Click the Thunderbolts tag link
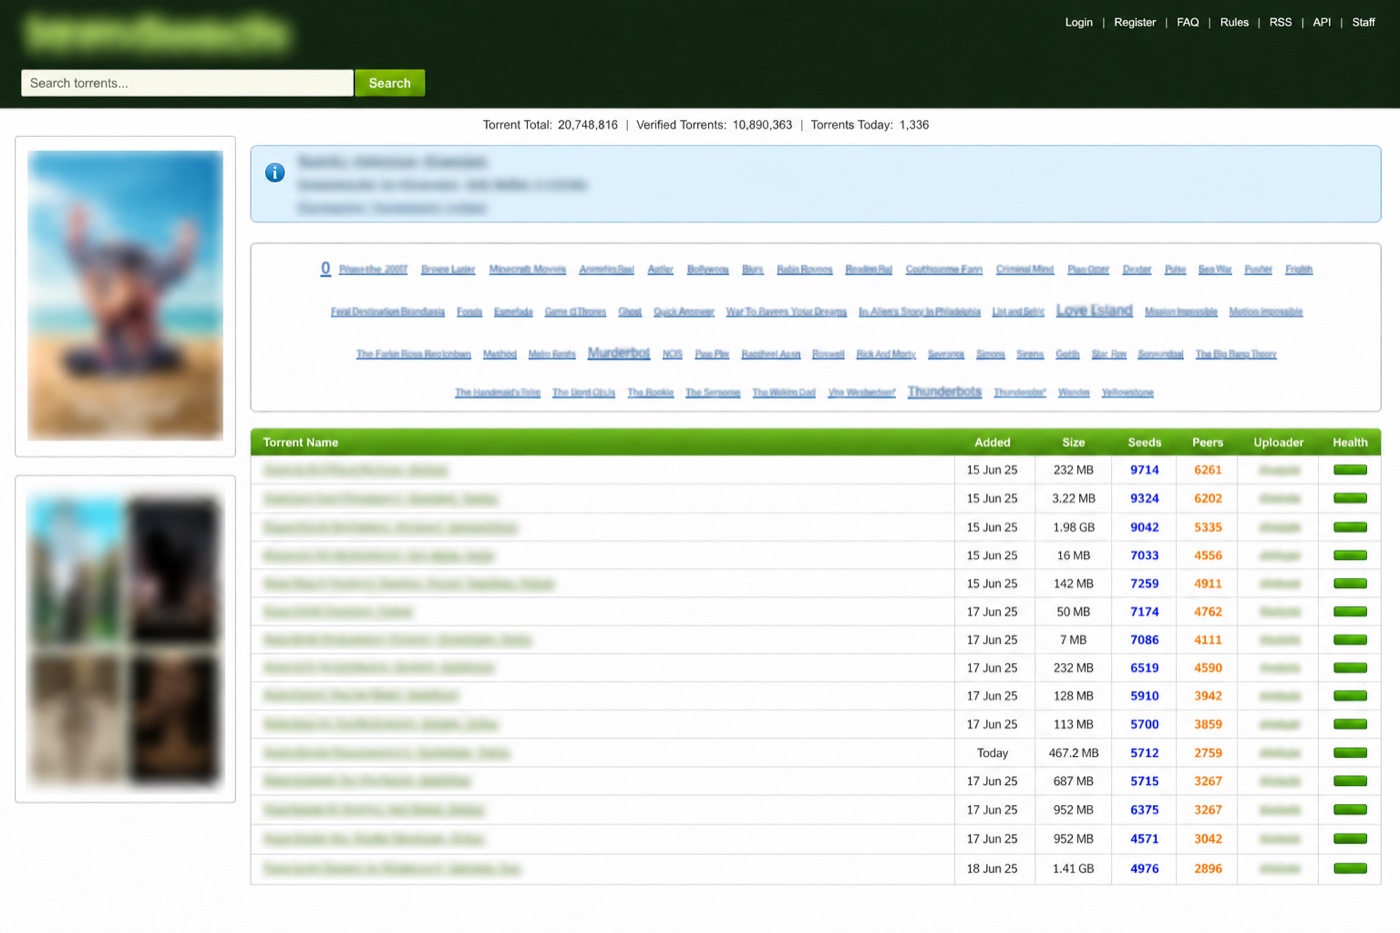This screenshot has width=1400, height=933. click(944, 392)
